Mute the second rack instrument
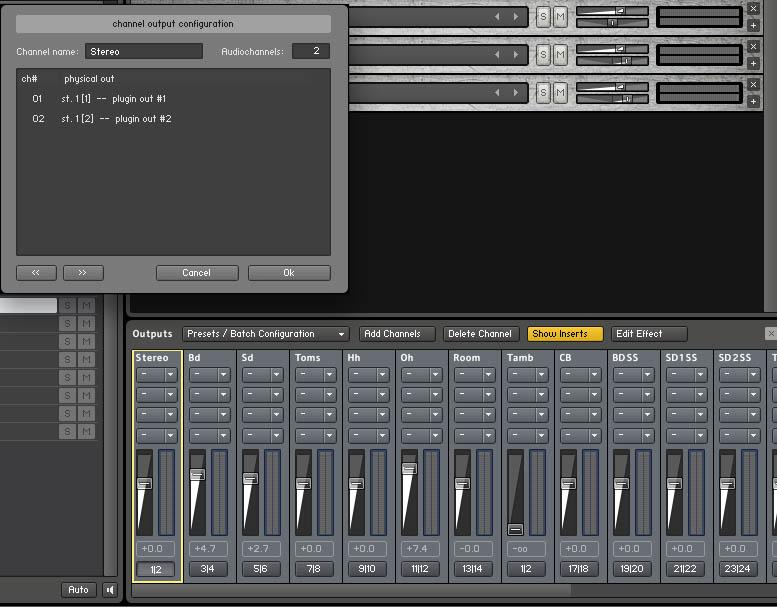 pos(560,55)
